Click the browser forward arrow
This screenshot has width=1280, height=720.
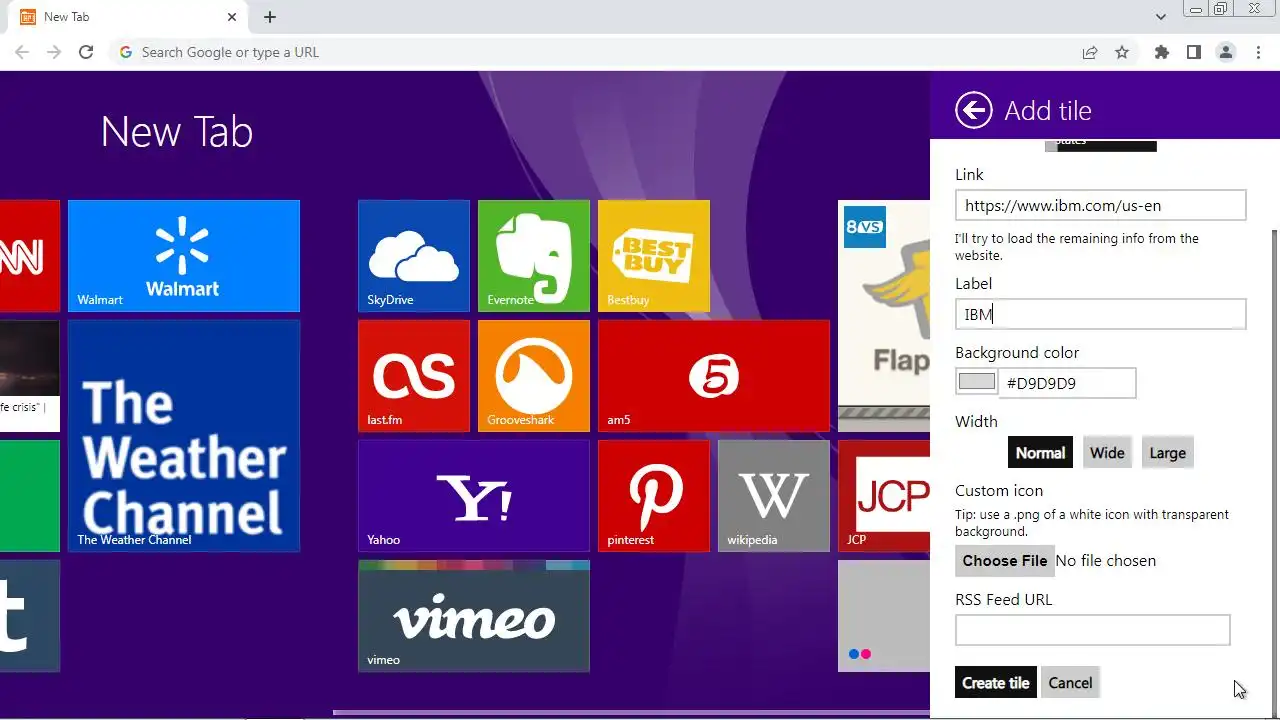pyautogui.click(x=54, y=52)
